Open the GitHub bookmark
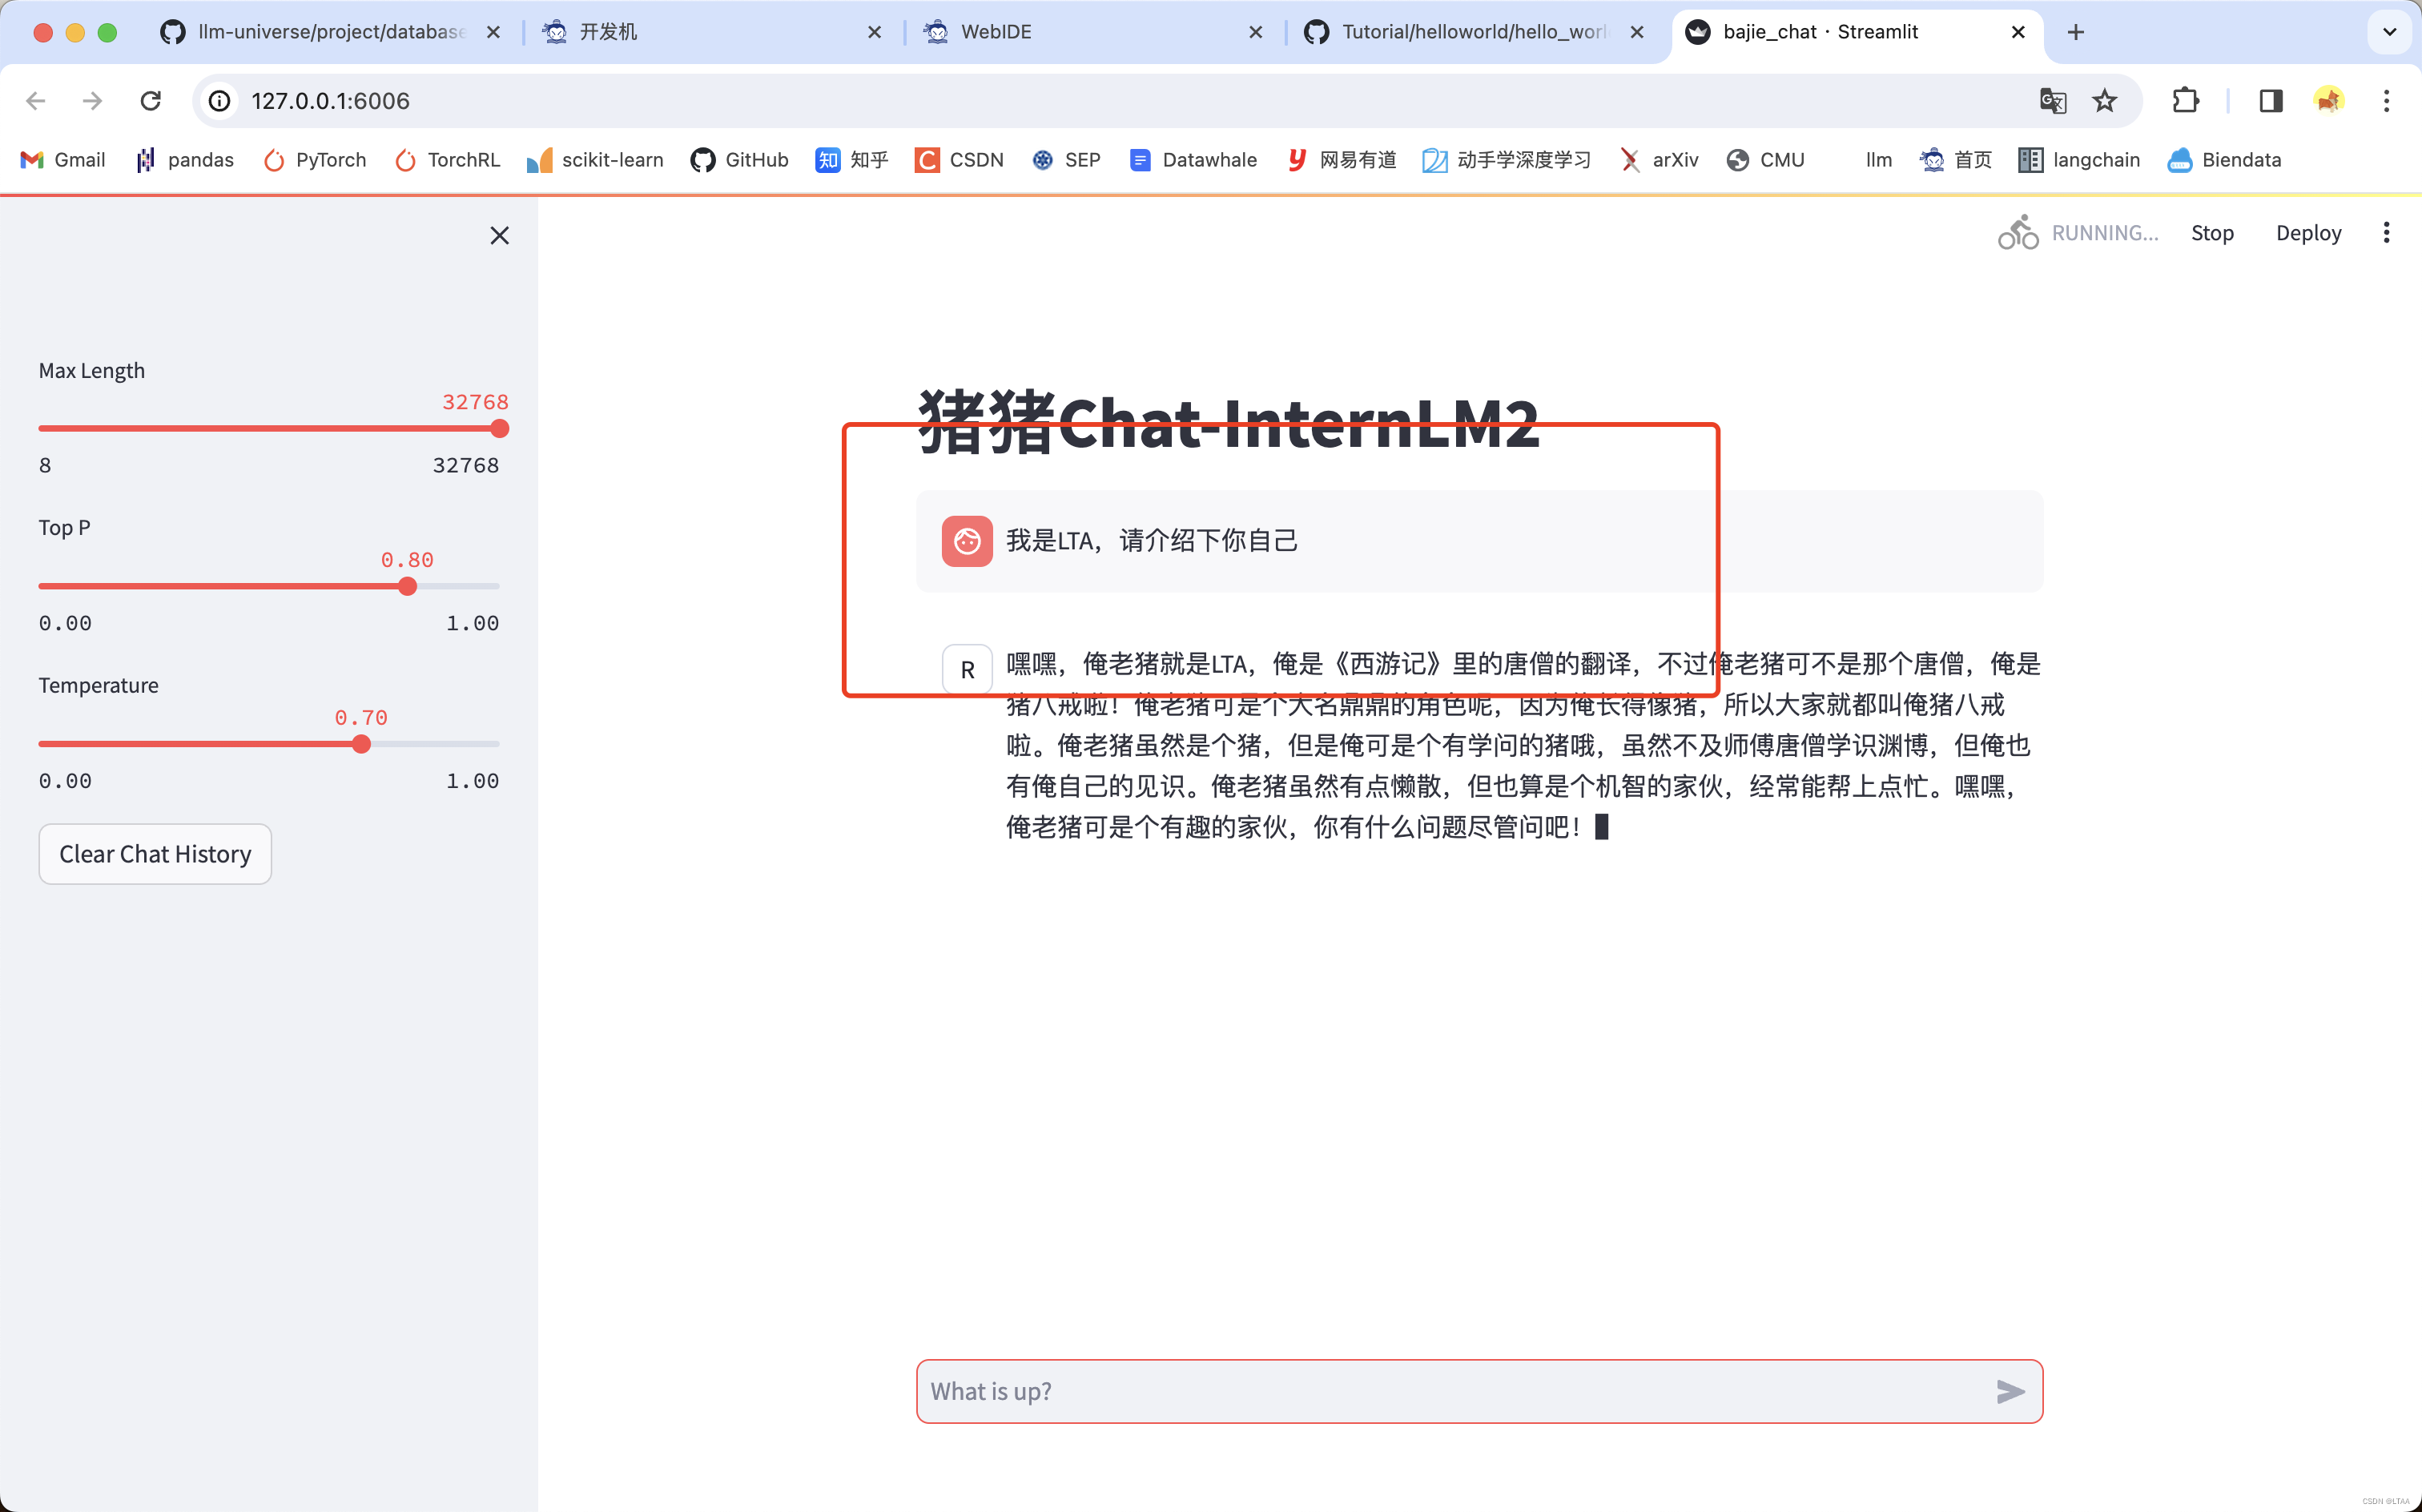This screenshot has height=1512, width=2422. [739, 160]
